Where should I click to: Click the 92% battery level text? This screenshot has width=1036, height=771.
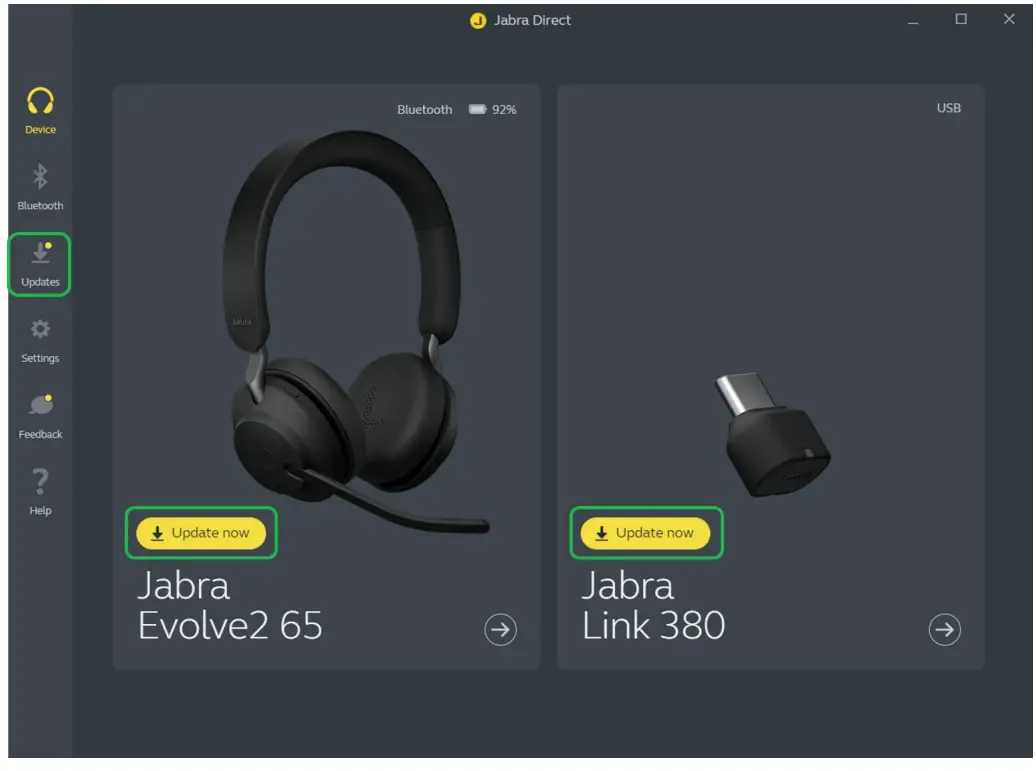pos(504,110)
